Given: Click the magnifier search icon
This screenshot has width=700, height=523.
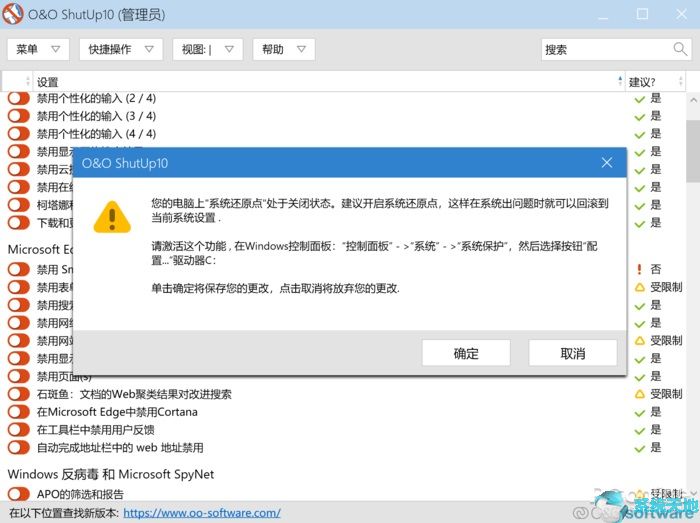Looking at the screenshot, I should pos(680,49).
